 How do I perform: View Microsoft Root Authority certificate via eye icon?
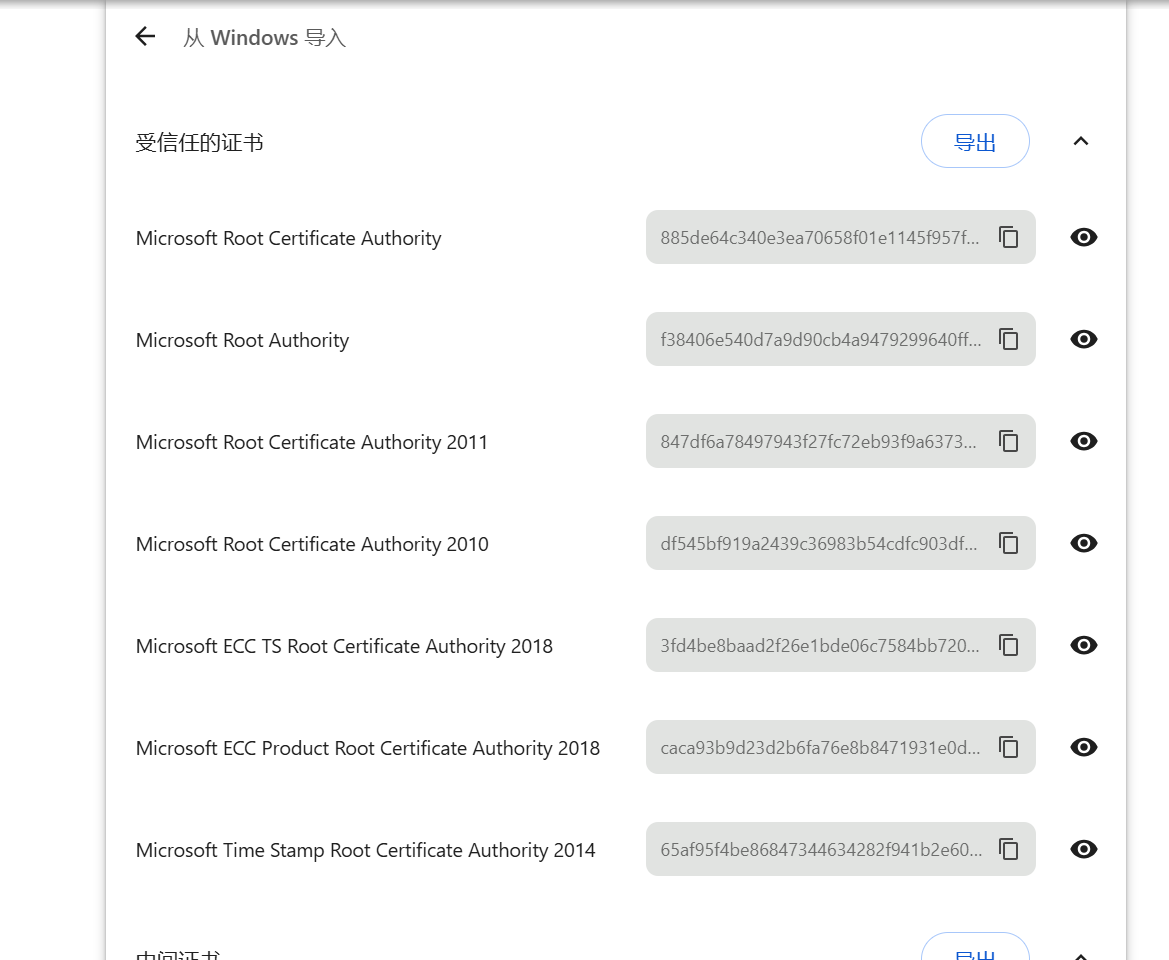click(1084, 339)
